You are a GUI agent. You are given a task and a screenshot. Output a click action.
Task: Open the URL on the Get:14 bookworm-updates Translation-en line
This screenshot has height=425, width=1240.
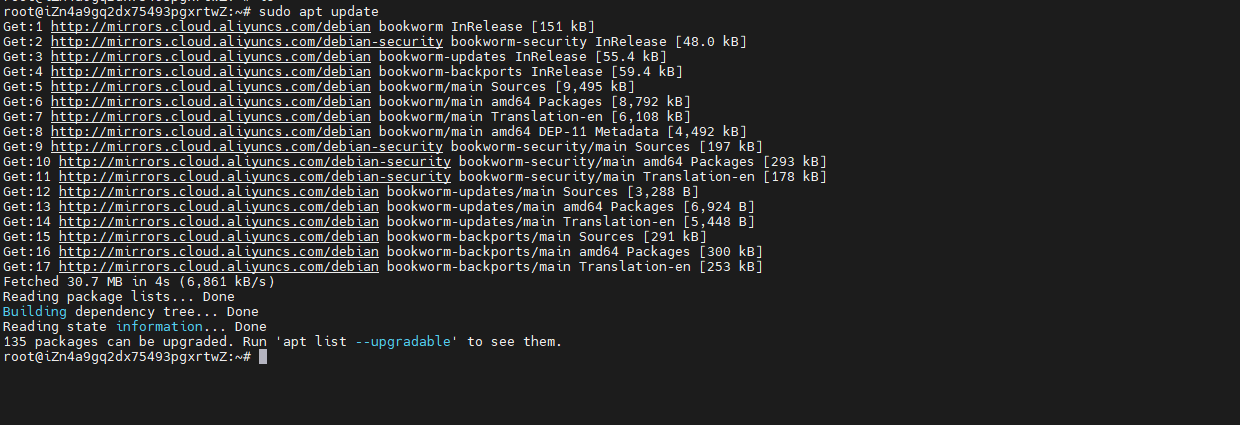(x=218, y=221)
